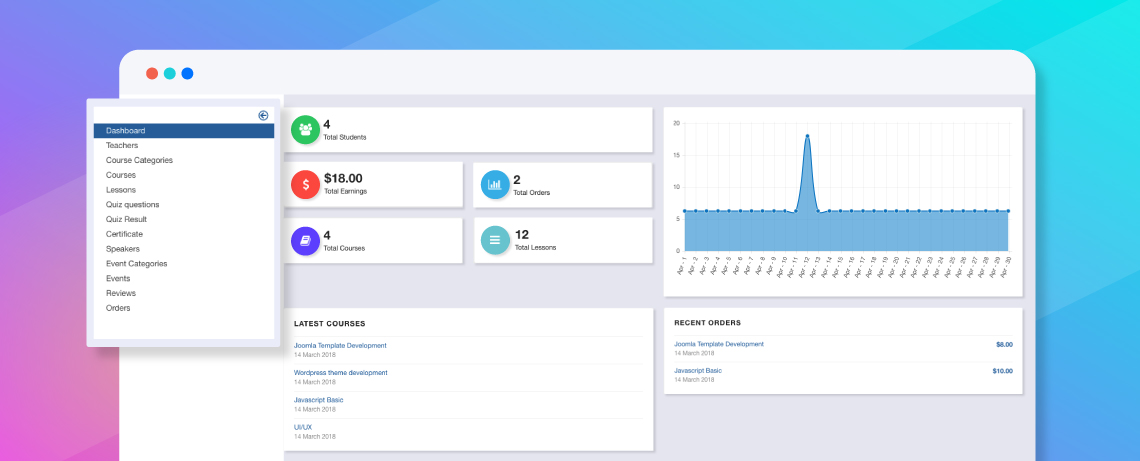The image size is (1140, 461).
Task: Click the RECENT ORDERS heading
Action: coord(707,323)
